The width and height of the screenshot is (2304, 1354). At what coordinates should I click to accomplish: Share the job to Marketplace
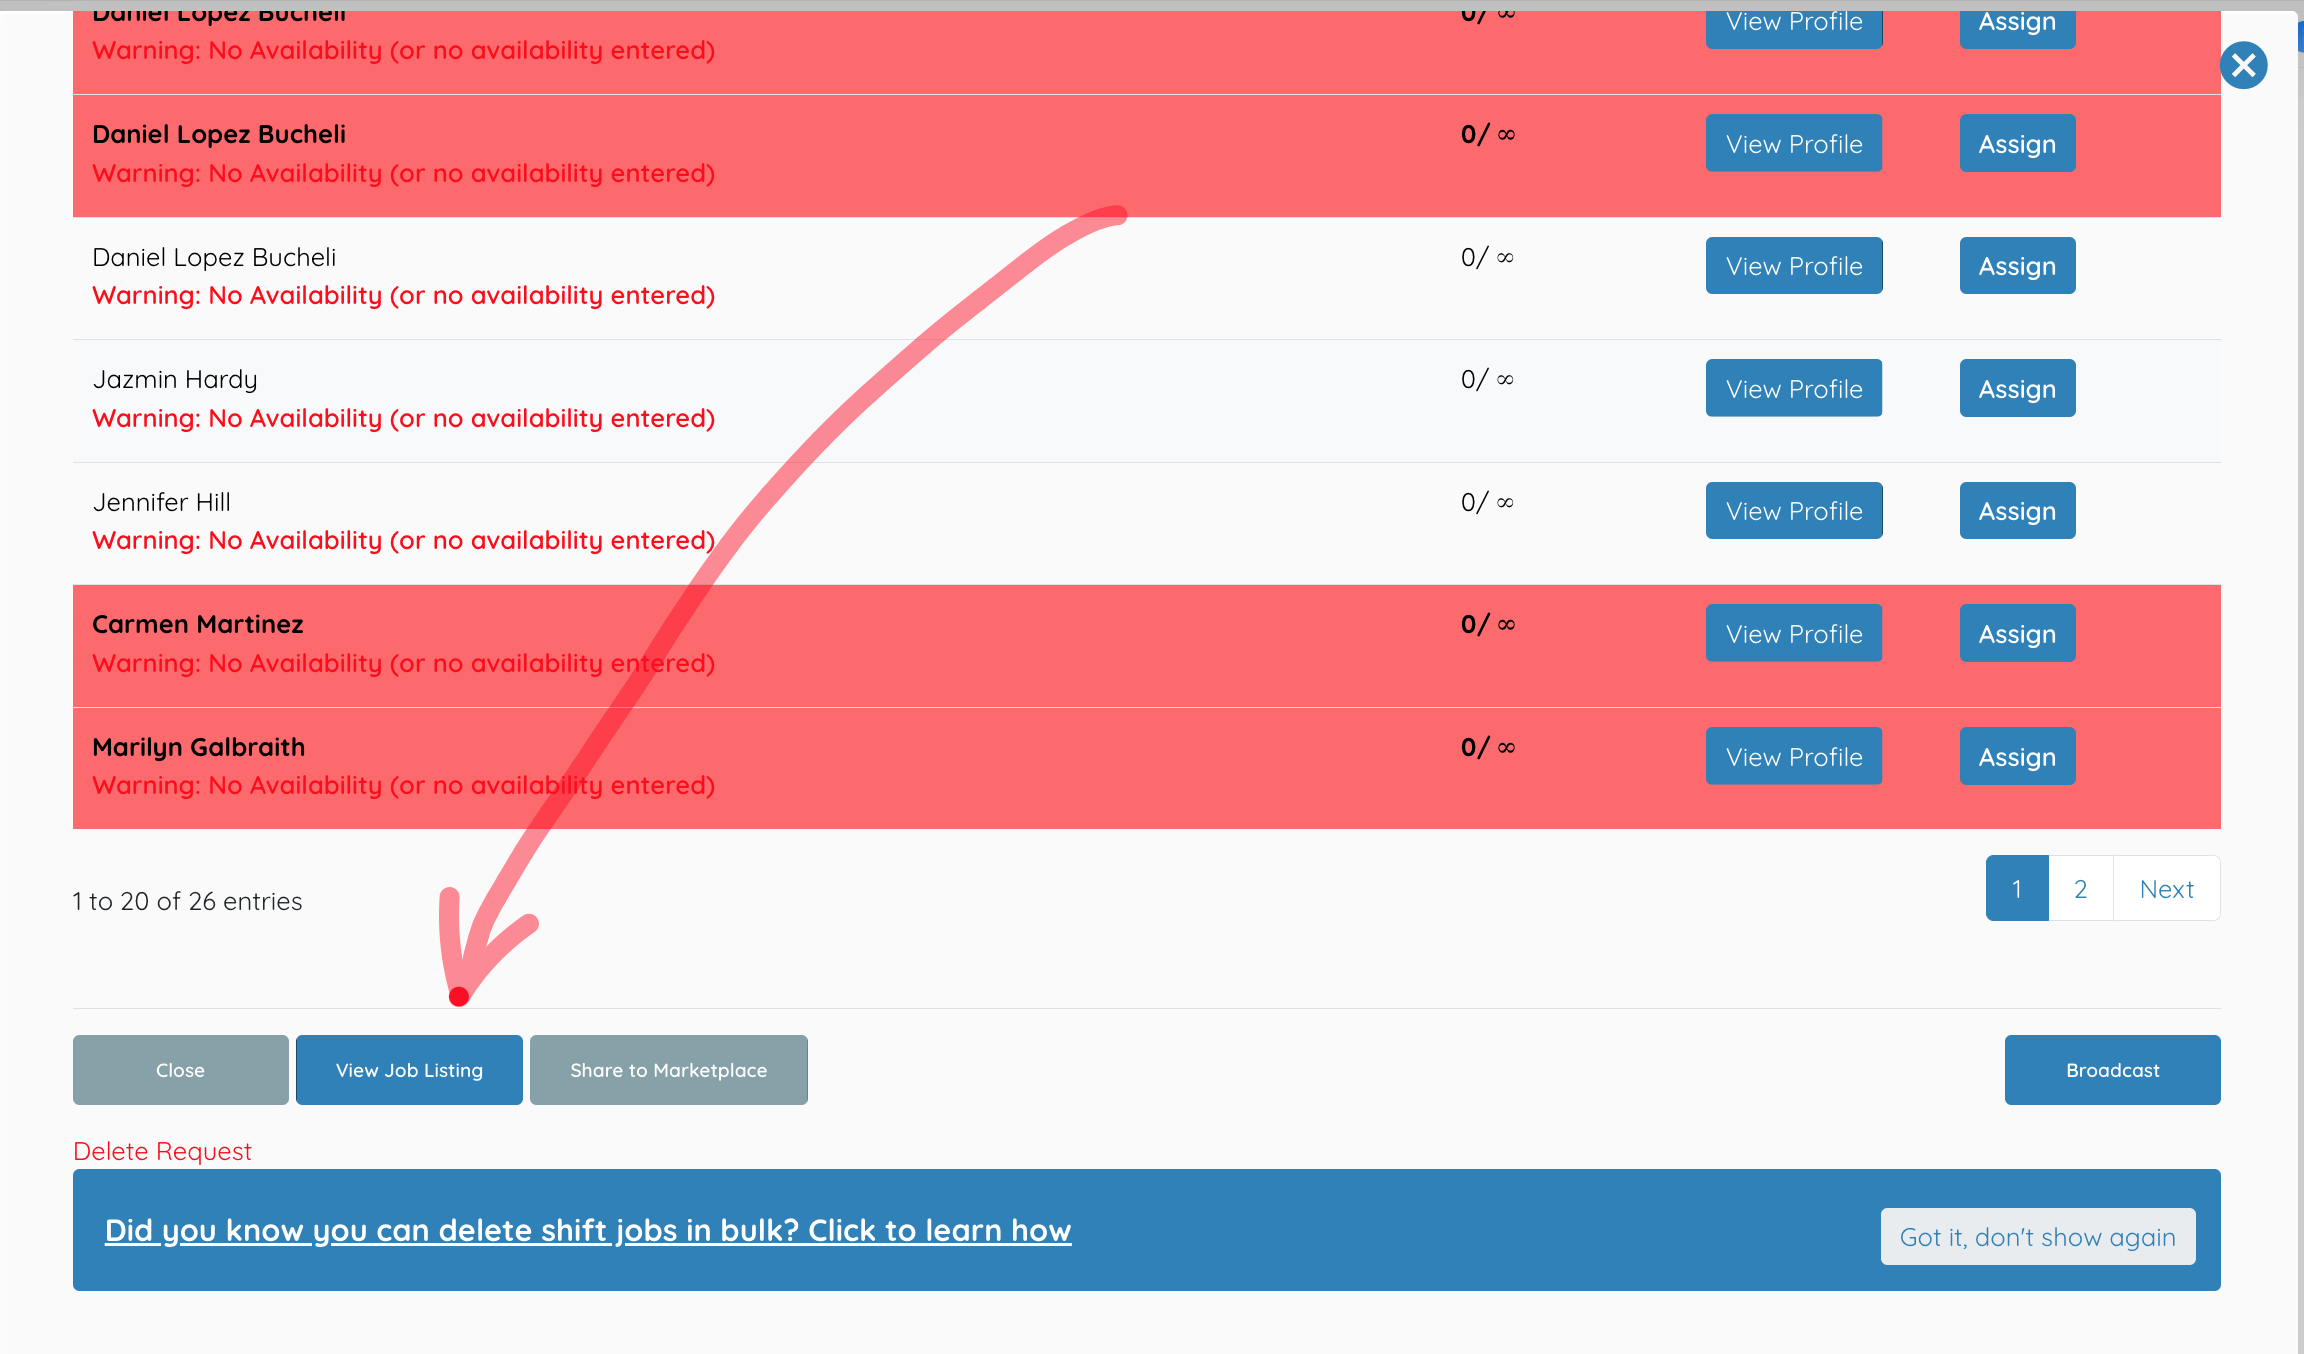[669, 1070]
